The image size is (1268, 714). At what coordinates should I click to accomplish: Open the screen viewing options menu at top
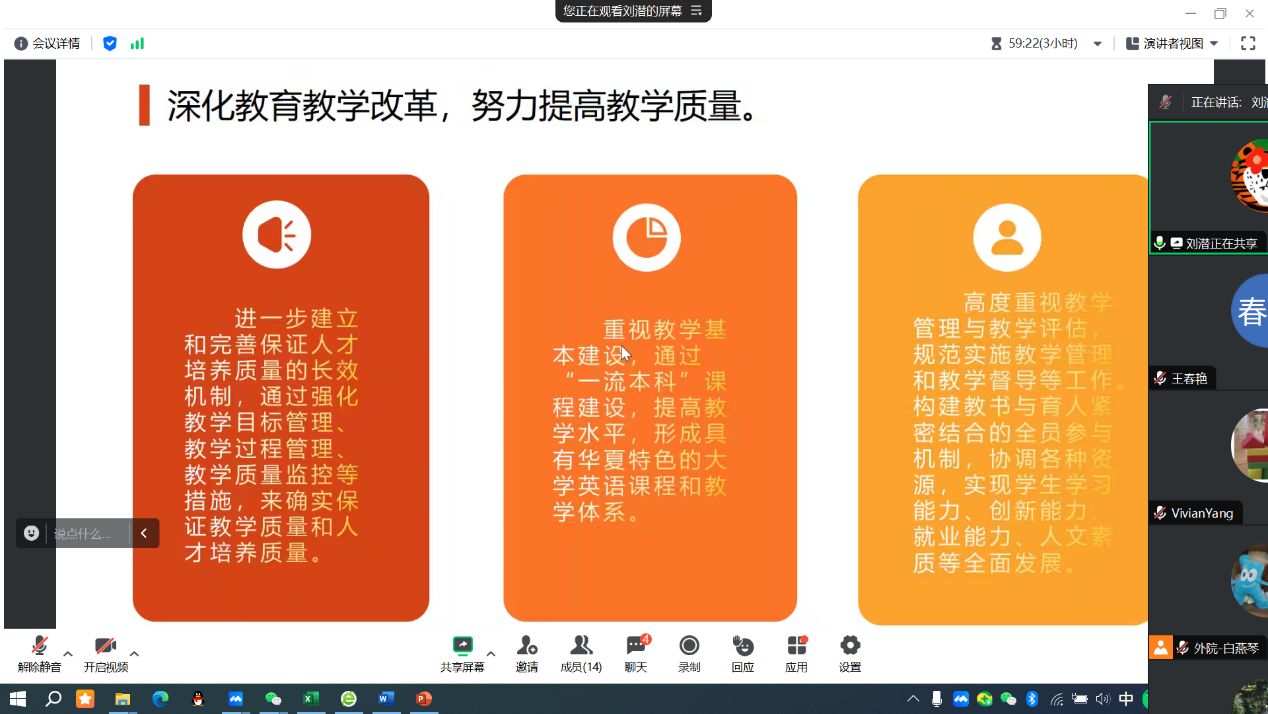coord(697,11)
